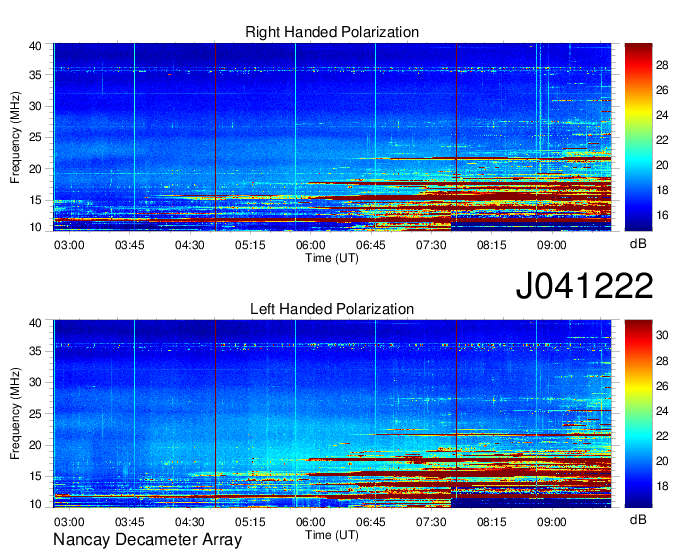Click the "15" frequency tick on Right Handed plot
Screen dimensions: 680x552
pyautogui.click(x=35, y=200)
